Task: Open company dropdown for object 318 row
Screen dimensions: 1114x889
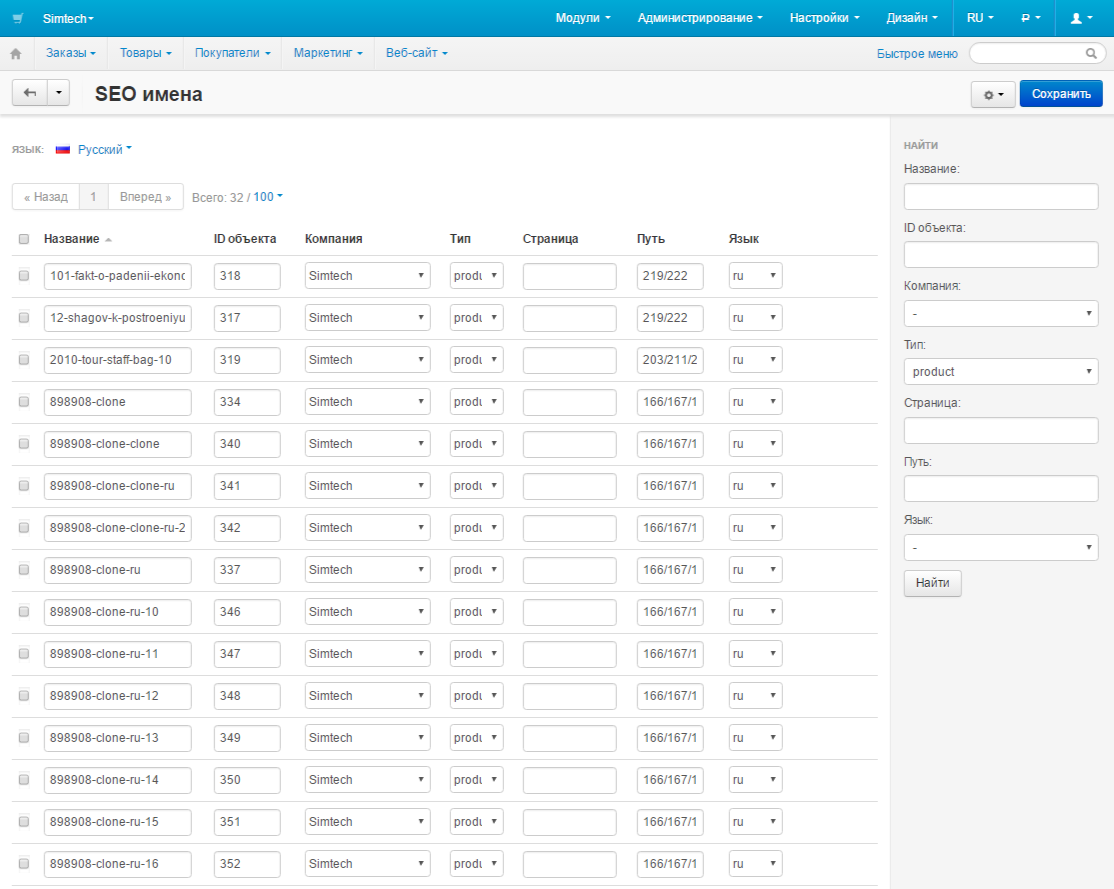Action: [367, 276]
